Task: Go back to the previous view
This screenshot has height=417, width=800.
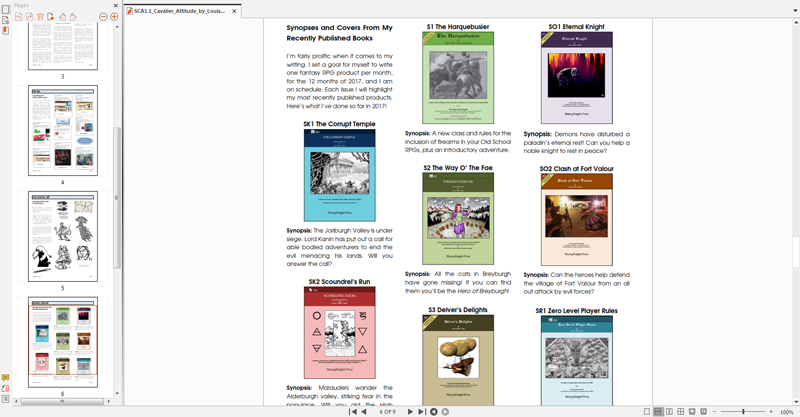Action: (434, 411)
